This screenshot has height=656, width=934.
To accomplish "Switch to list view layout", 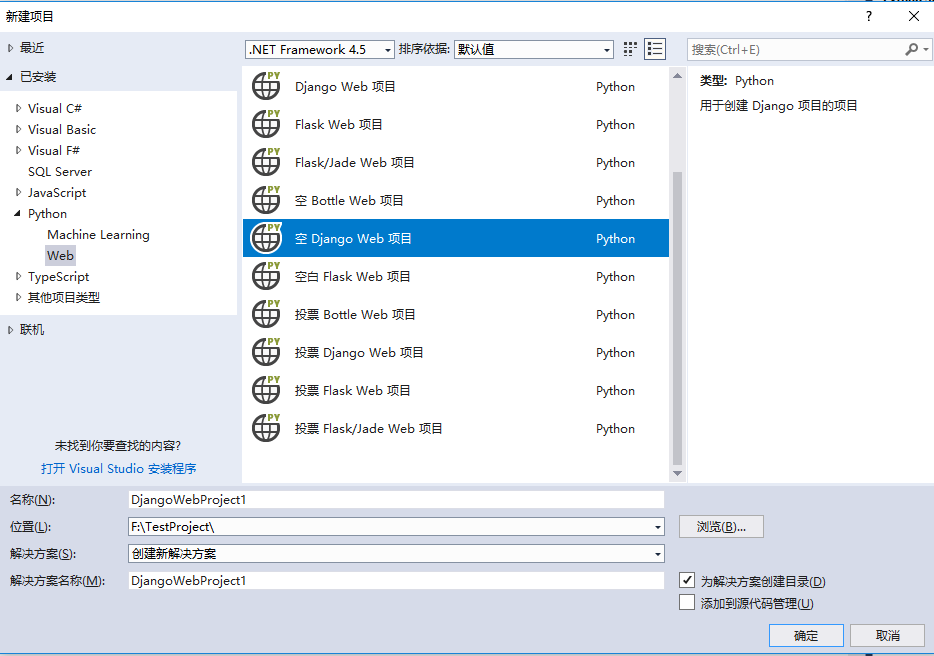I will (x=655, y=49).
